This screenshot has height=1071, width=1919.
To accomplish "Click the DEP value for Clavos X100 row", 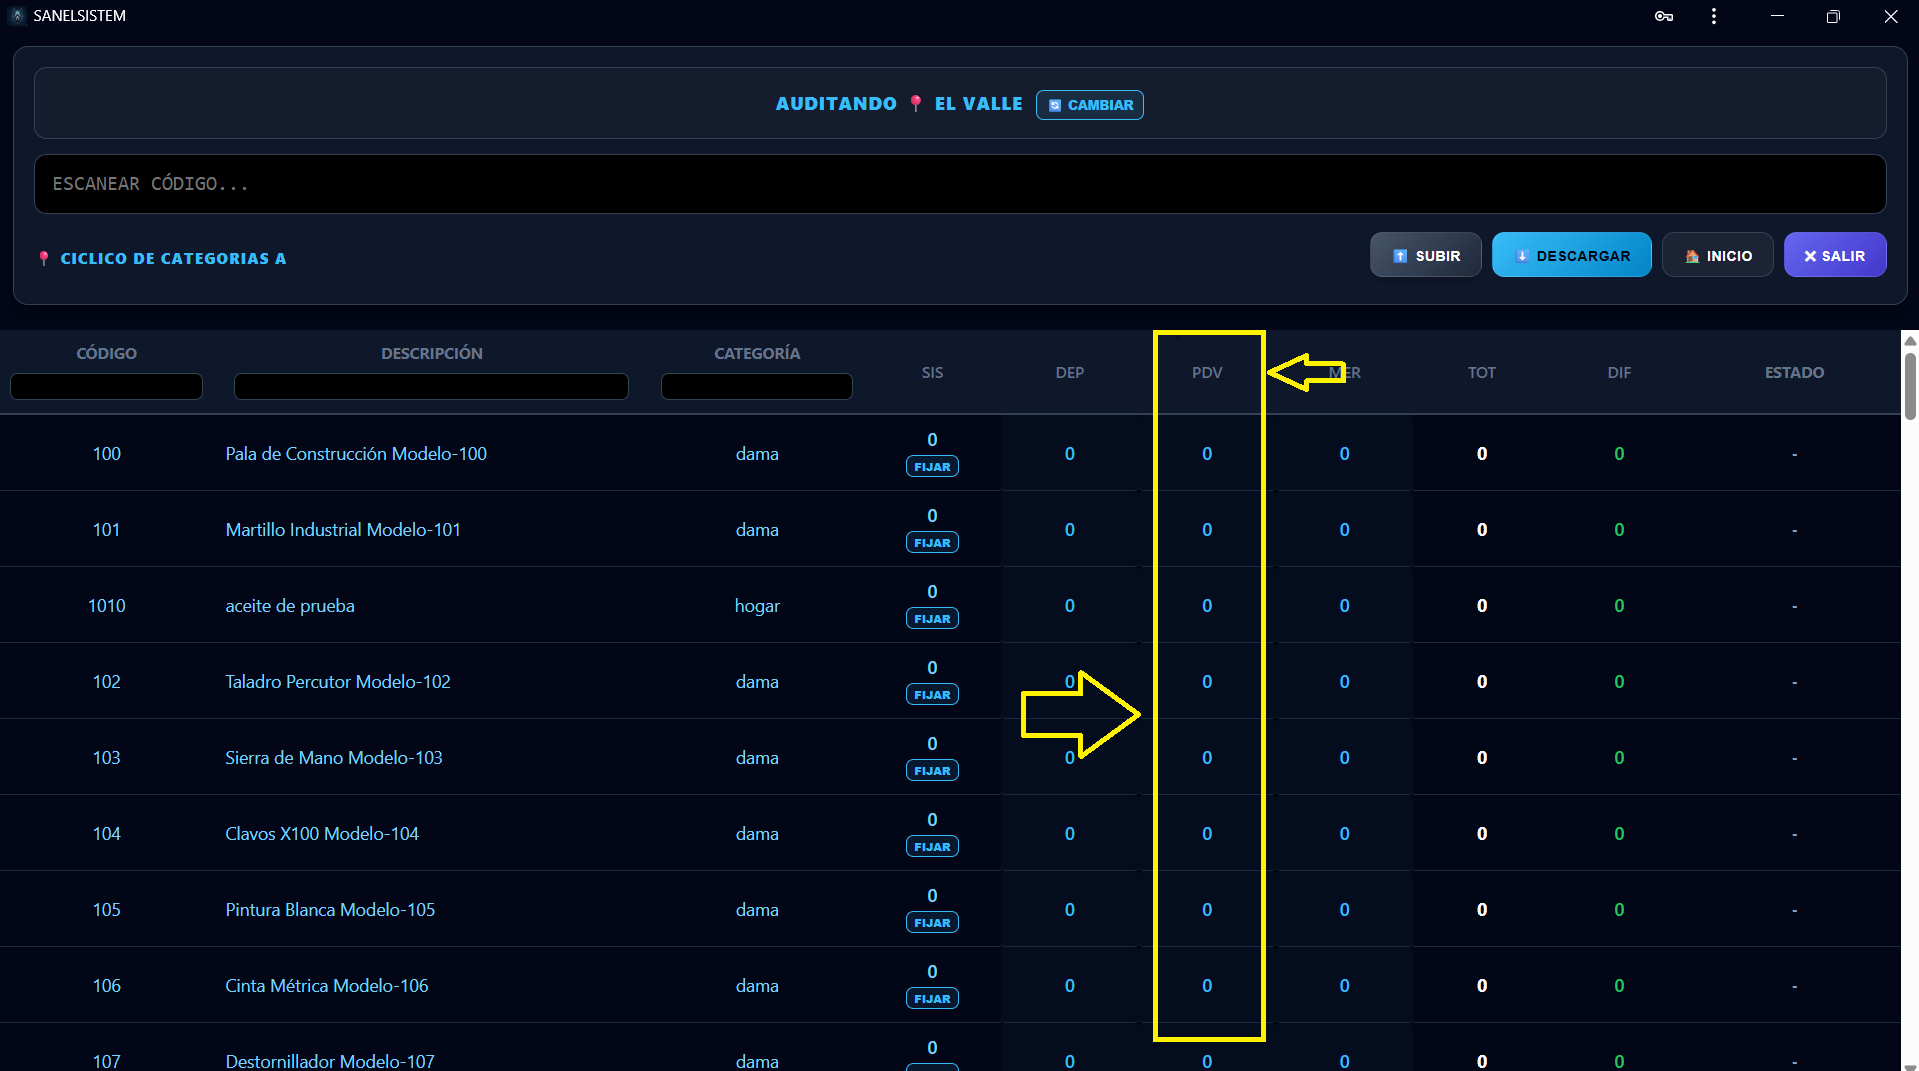I will (1070, 834).
